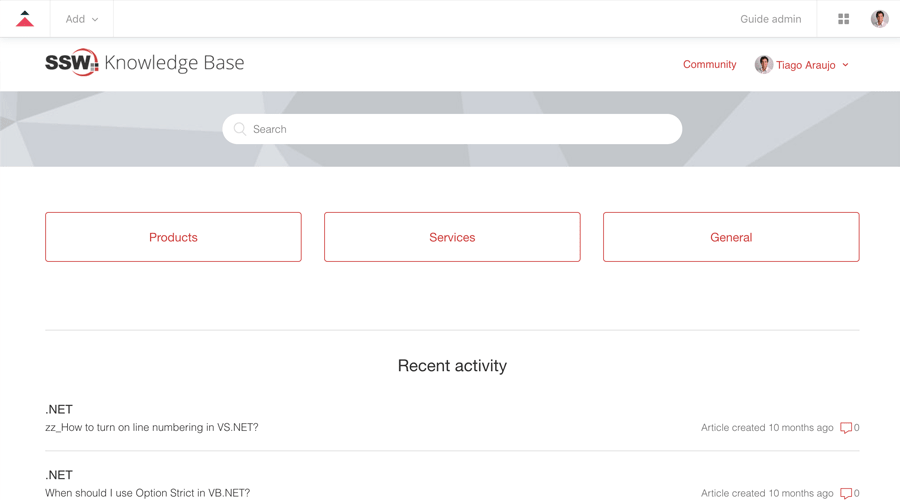Click comment icon for line numbering article
Screen dimensions: 900x500
click(845, 428)
